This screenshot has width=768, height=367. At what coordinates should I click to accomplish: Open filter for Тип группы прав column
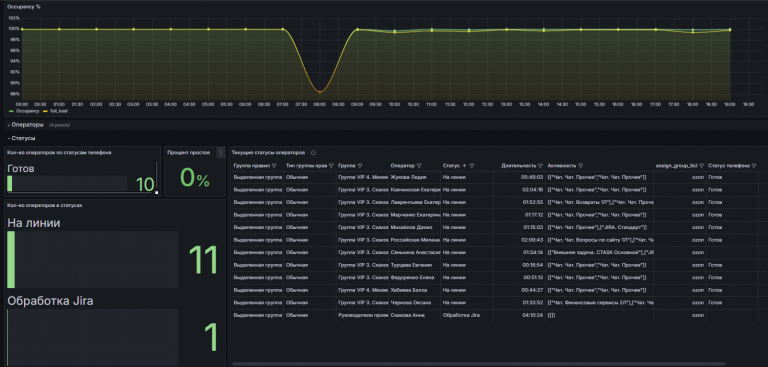(332, 166)
